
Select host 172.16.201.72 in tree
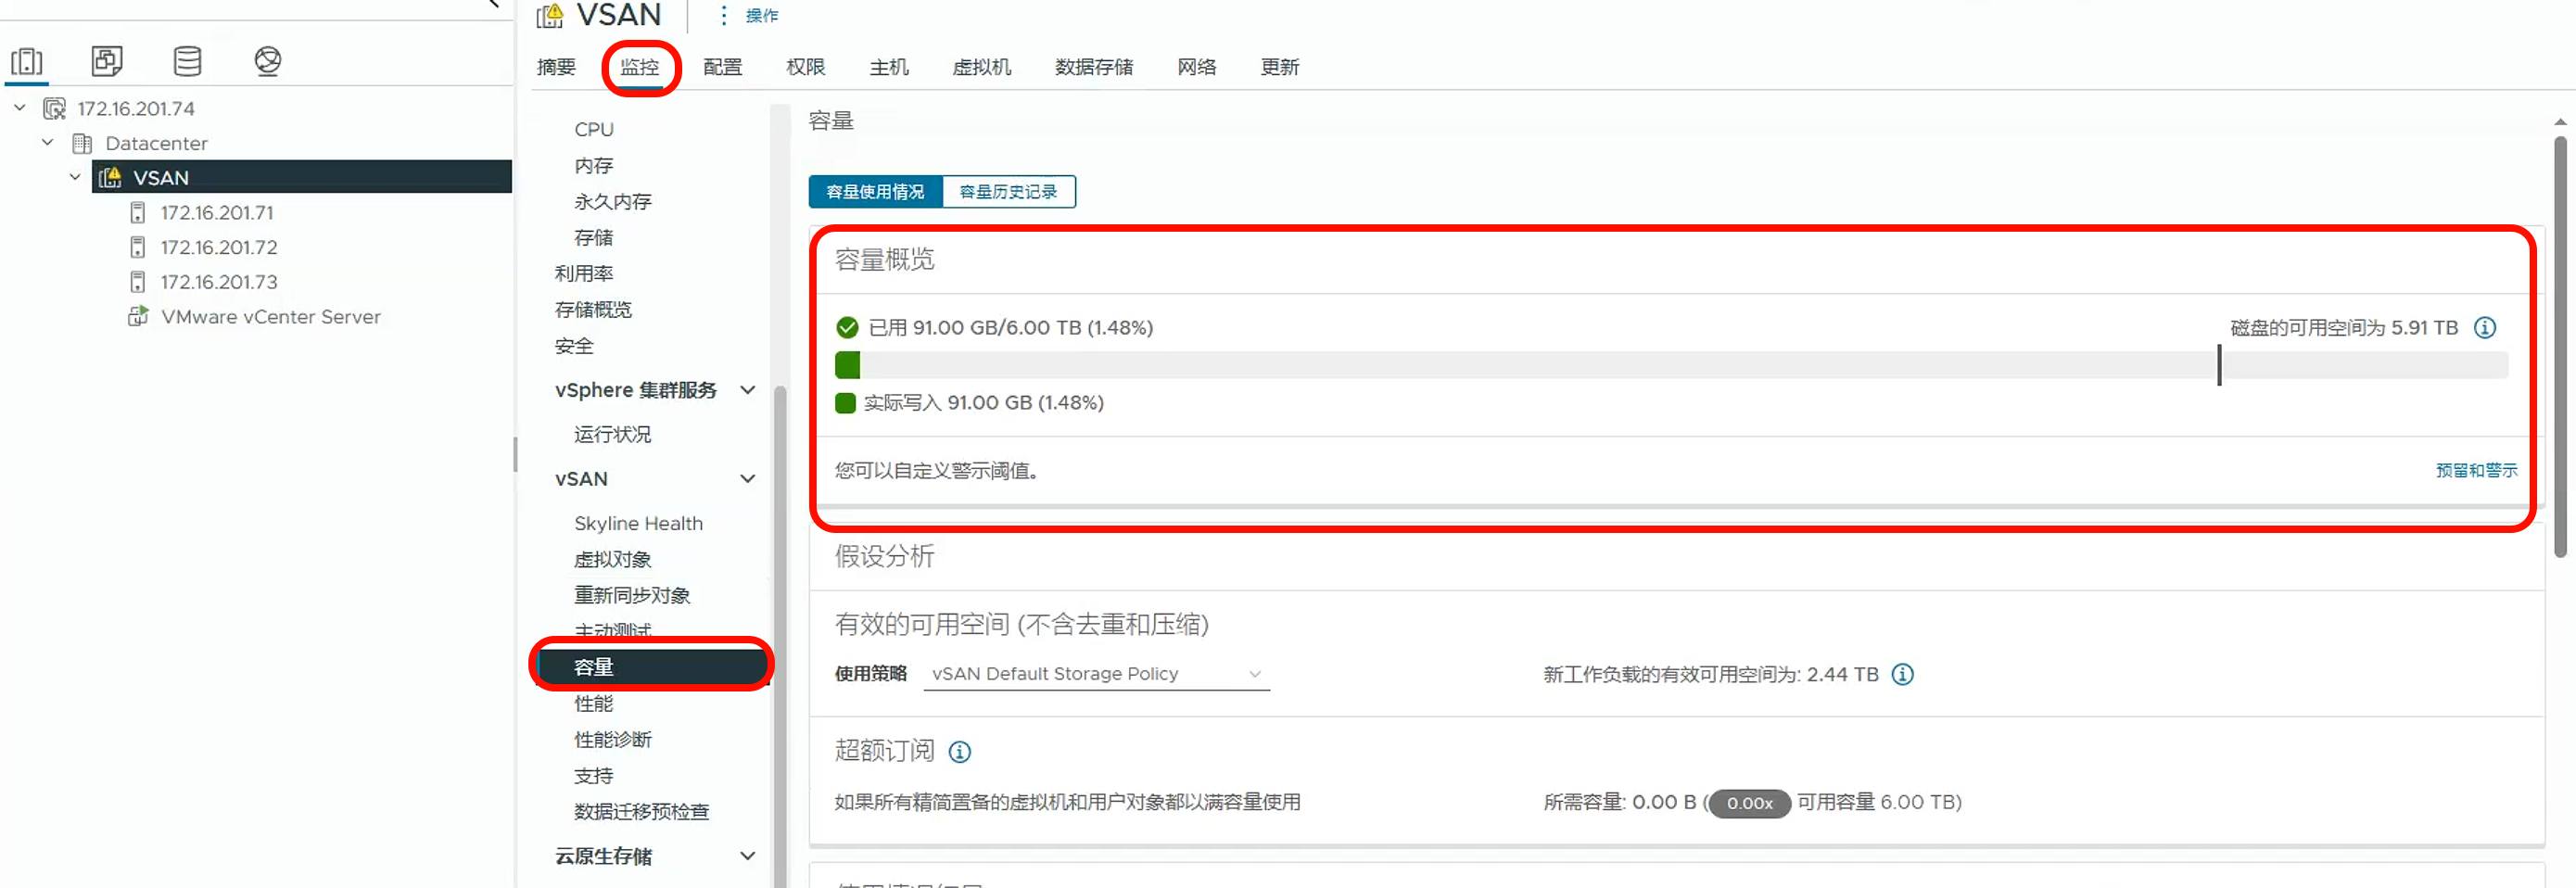[x=219, y=247]
